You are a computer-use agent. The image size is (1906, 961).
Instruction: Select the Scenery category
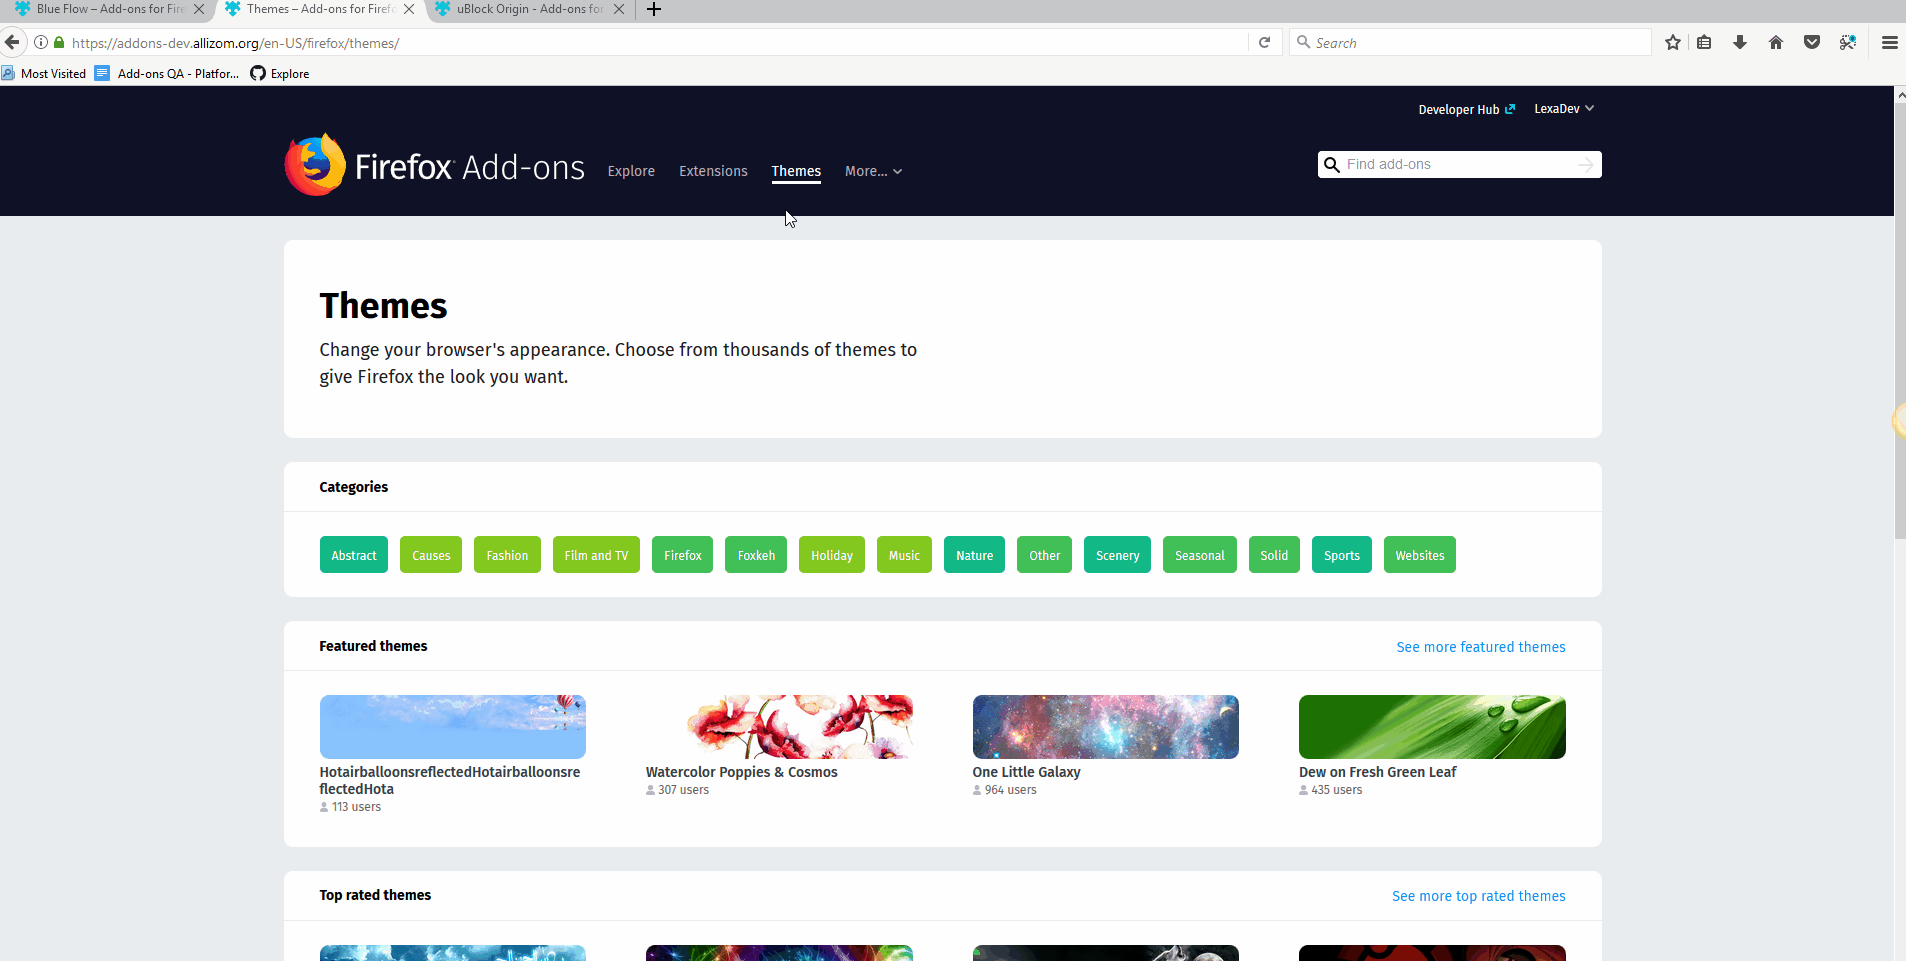[x=1117, y=555]
